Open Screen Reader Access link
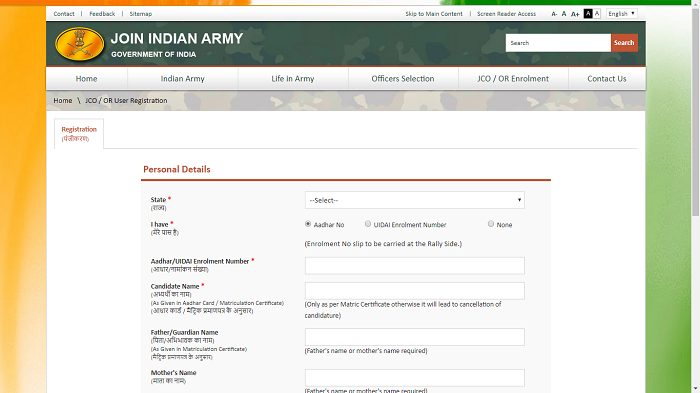This screenshot has width=700, height=393. (x=506, y=14)
